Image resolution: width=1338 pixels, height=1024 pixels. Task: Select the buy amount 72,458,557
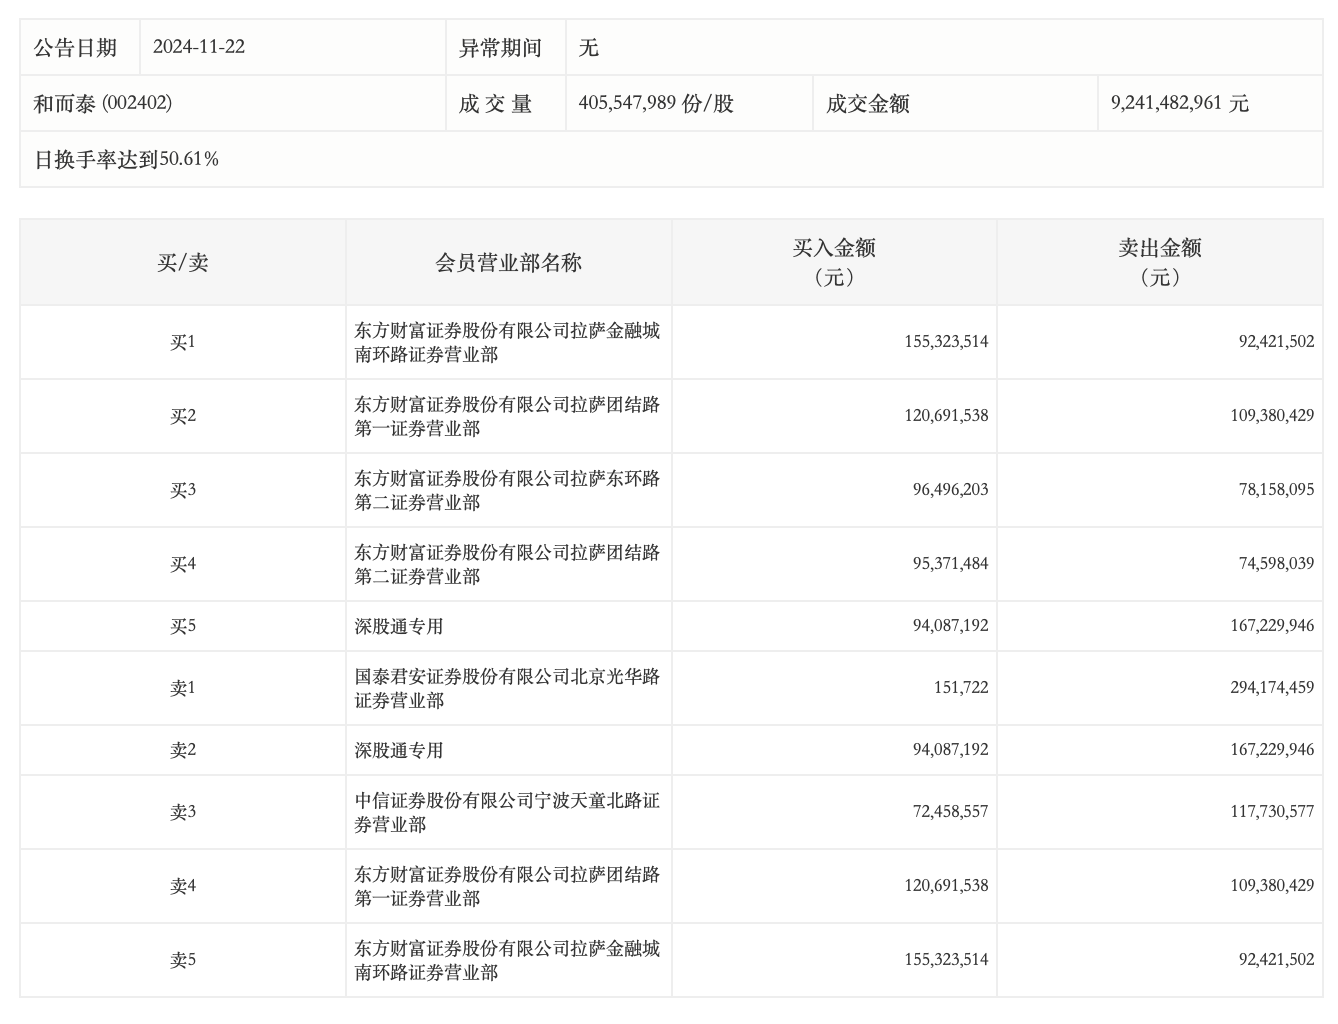pos(950,812)
